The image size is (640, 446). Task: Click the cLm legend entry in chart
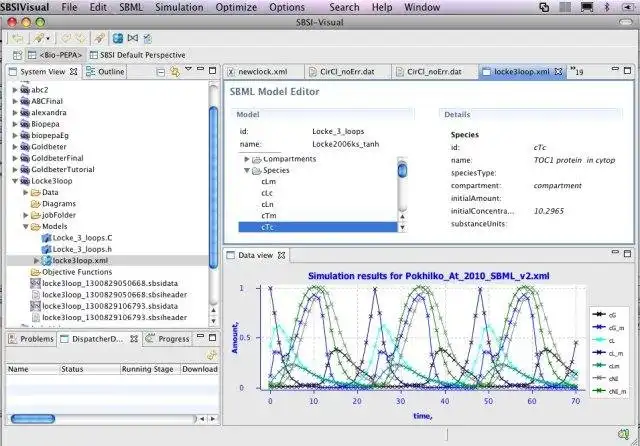(x=606, y=366)
